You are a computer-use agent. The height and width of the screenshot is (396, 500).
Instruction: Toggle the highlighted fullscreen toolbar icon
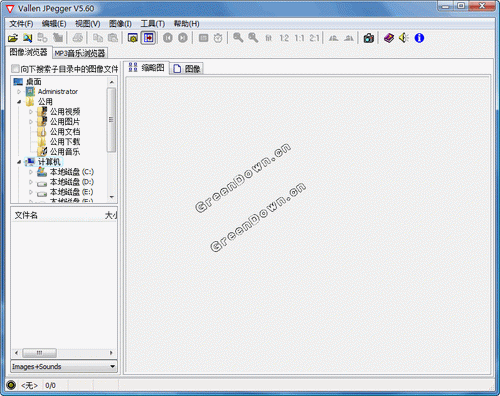coord(148,38)
